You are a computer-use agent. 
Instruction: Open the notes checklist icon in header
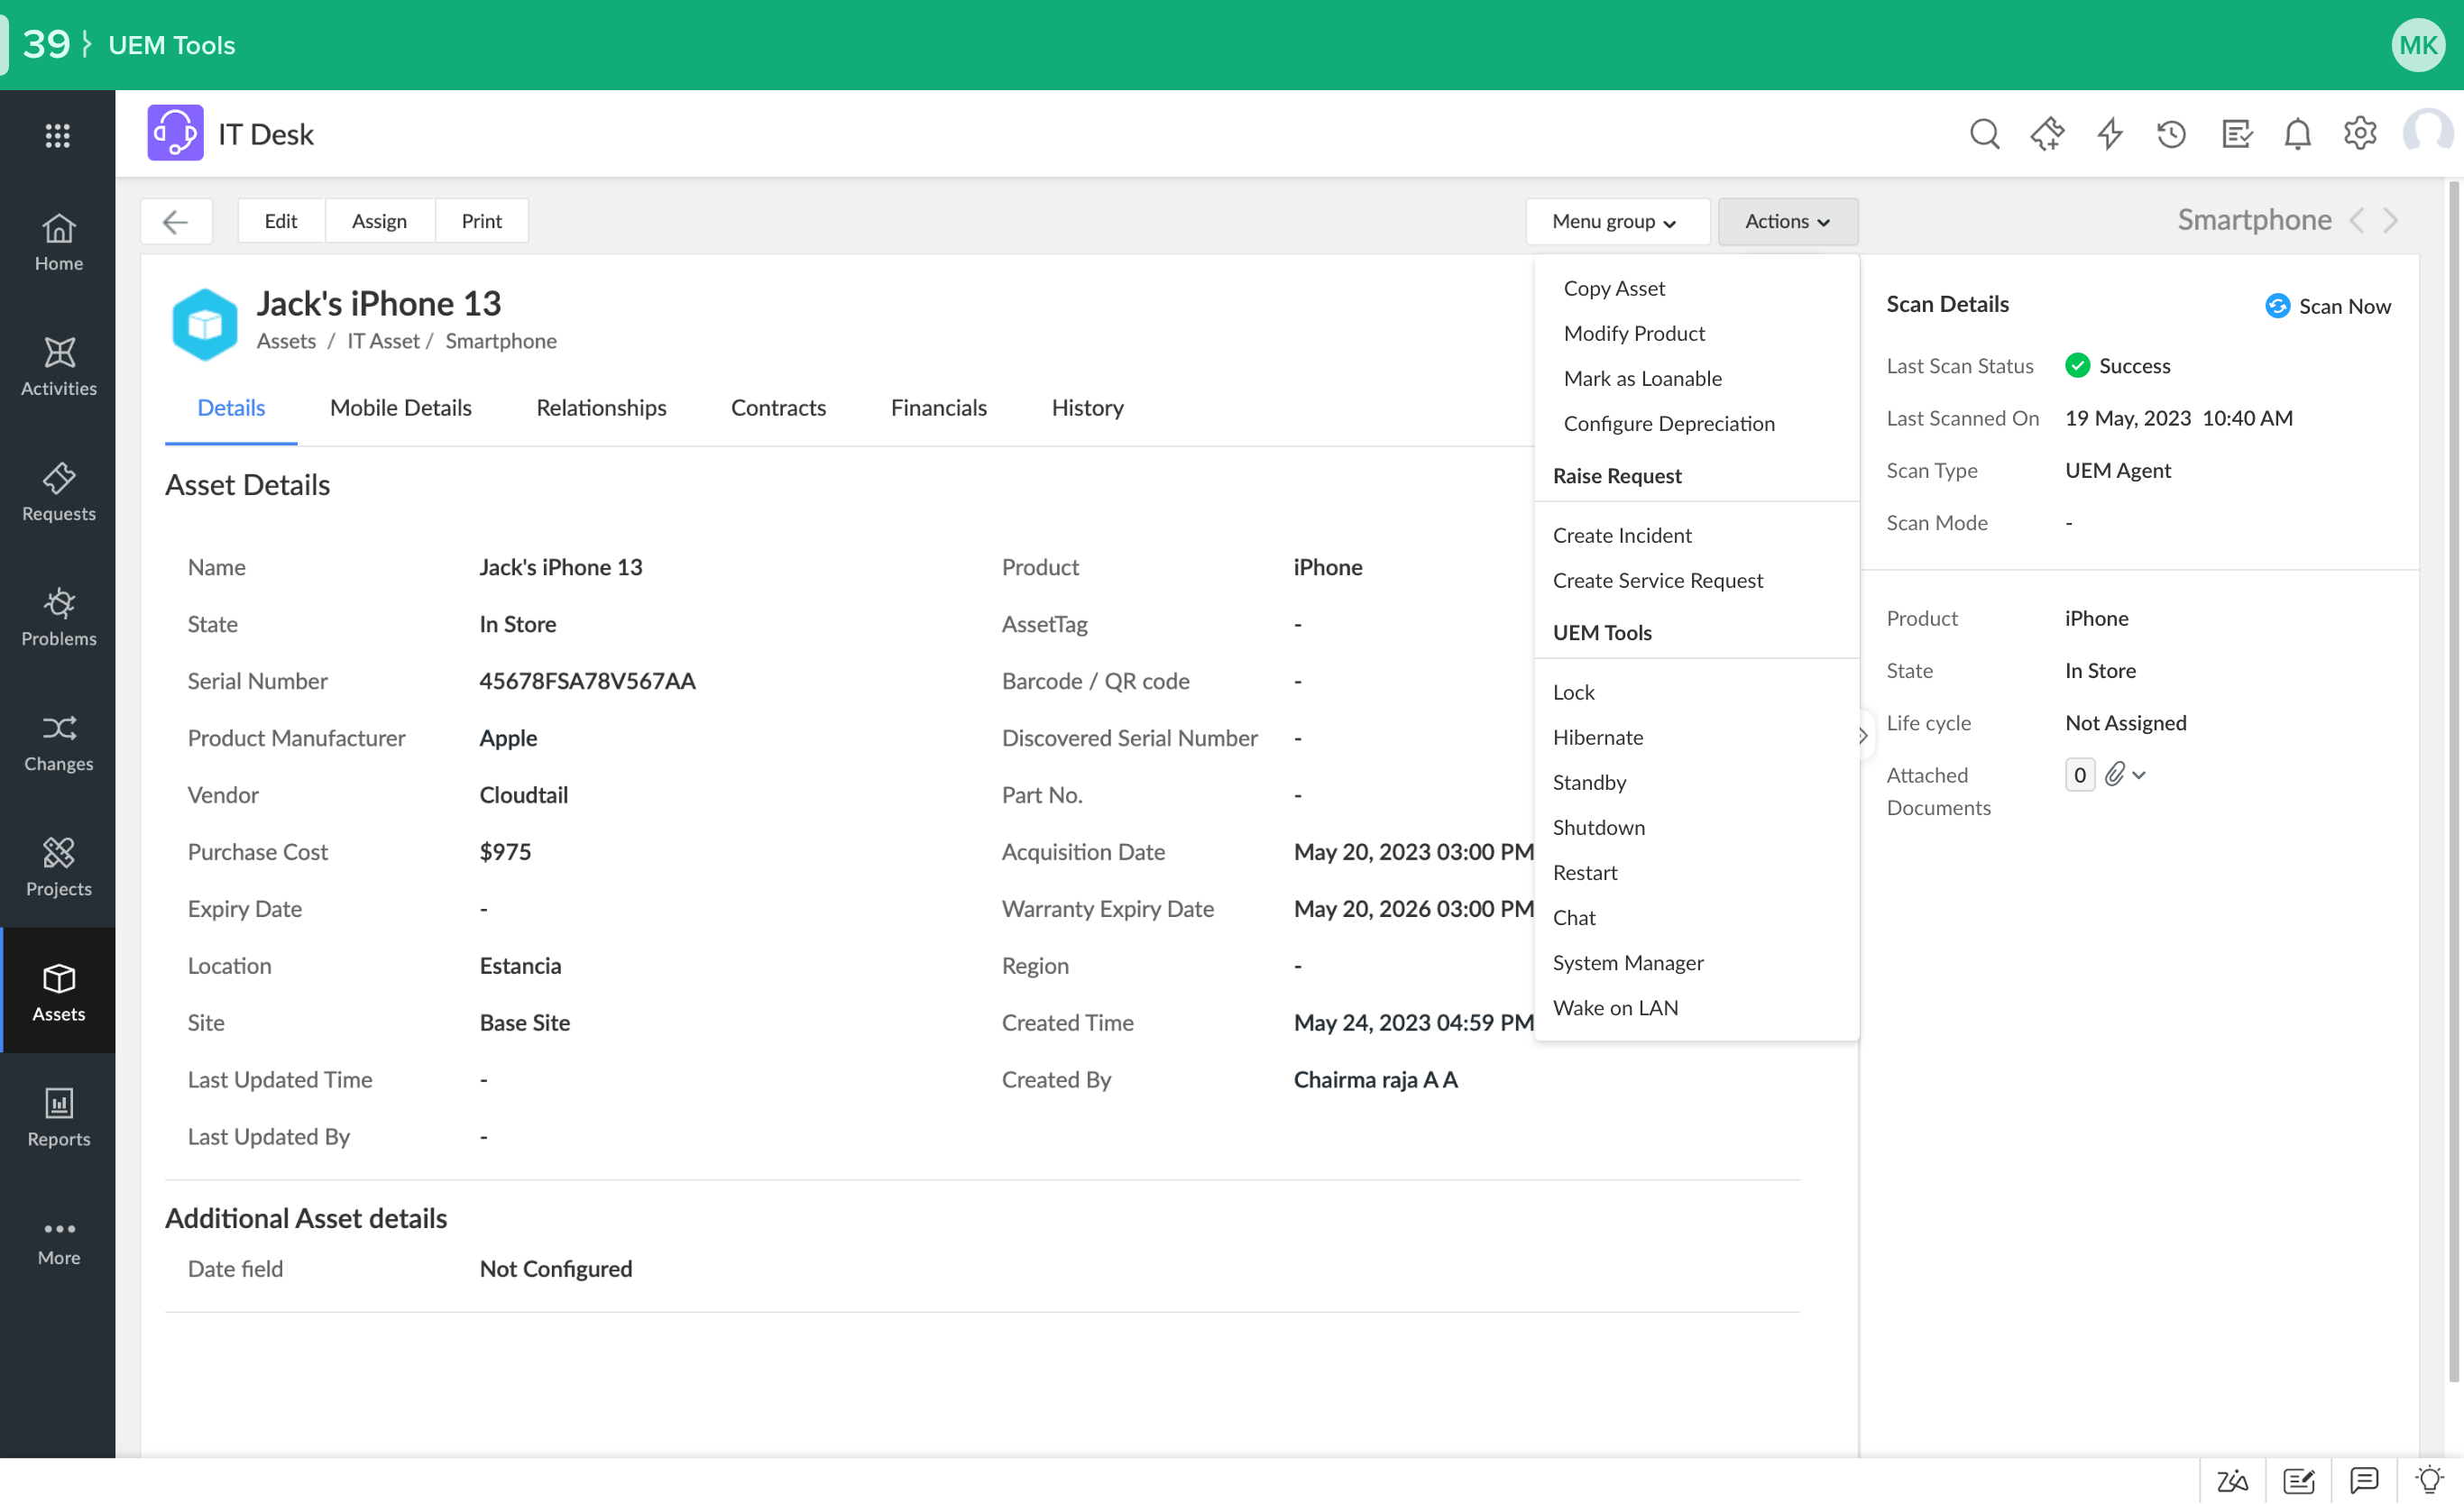click(x=2236, y=133)
